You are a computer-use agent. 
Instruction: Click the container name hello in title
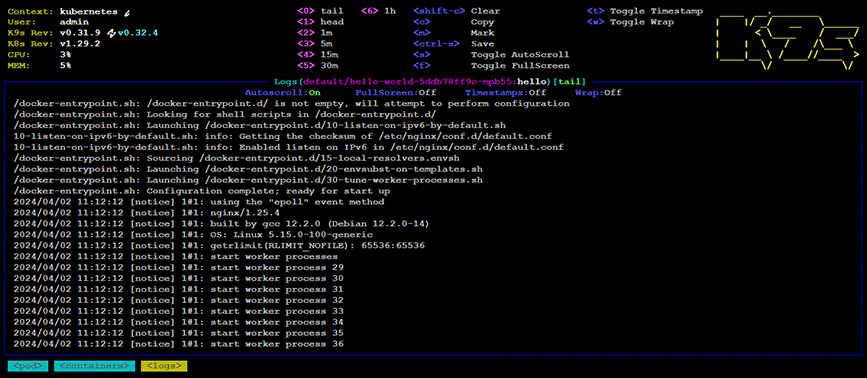click(x=531, y=81)
